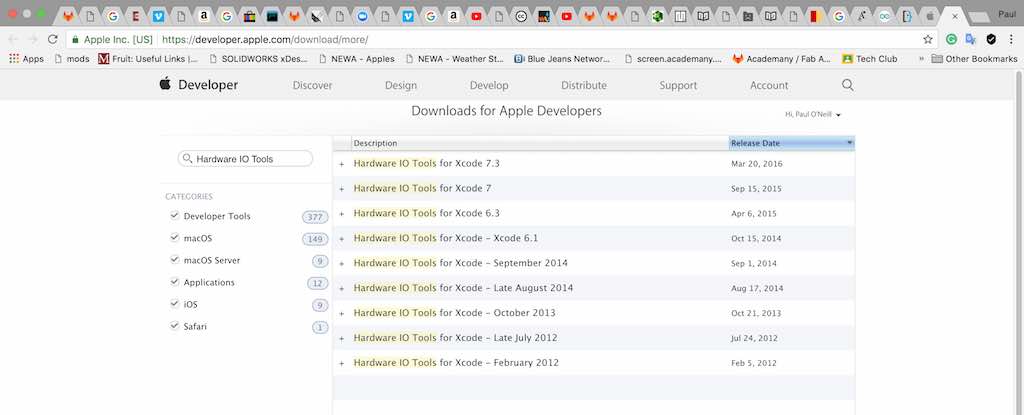
Task: Open the Blue Jeans Network bookmark
Action: pyautogui.click(x=562, y=59)
